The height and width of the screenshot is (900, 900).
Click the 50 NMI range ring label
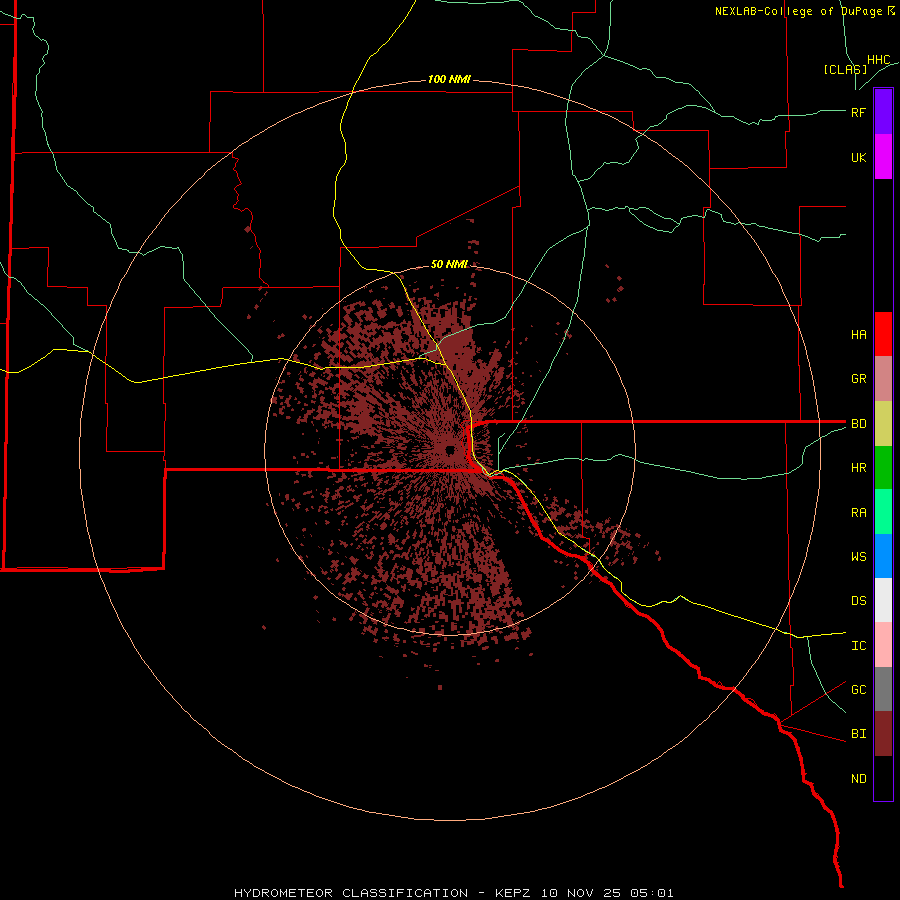pyautogui.click(x=449, y=264)
